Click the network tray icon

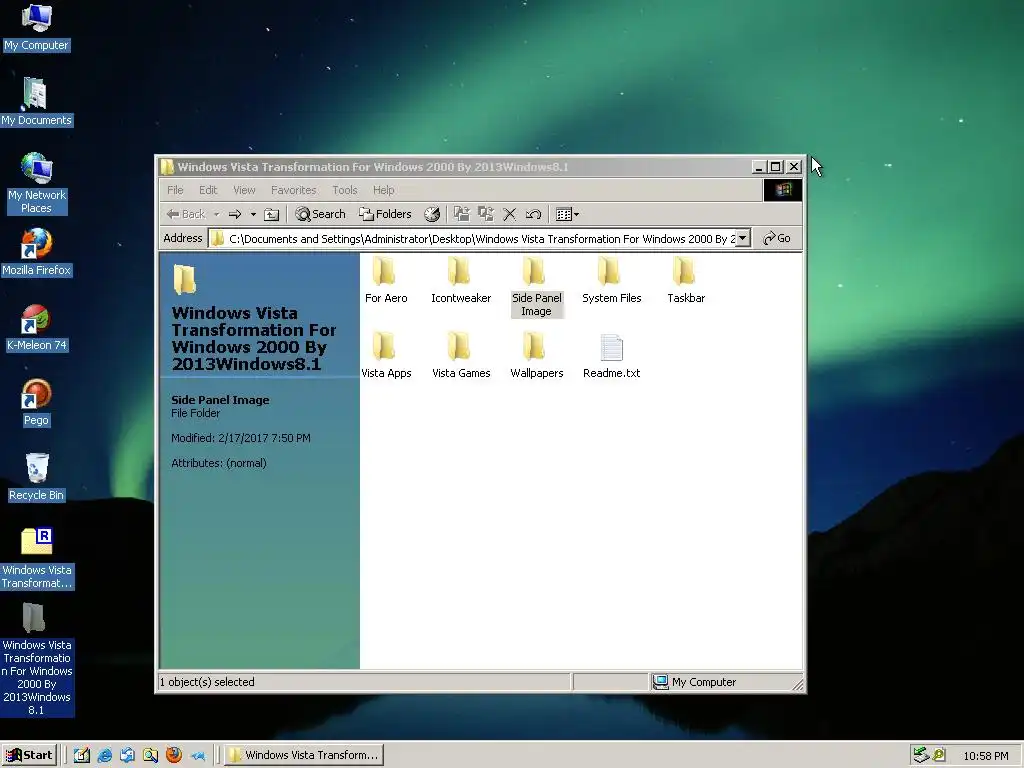point(921,755)
